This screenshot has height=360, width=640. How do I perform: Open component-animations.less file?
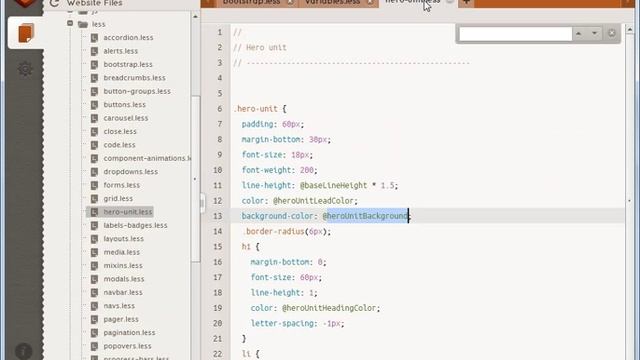pyautogui.click(x=147, y=158)
